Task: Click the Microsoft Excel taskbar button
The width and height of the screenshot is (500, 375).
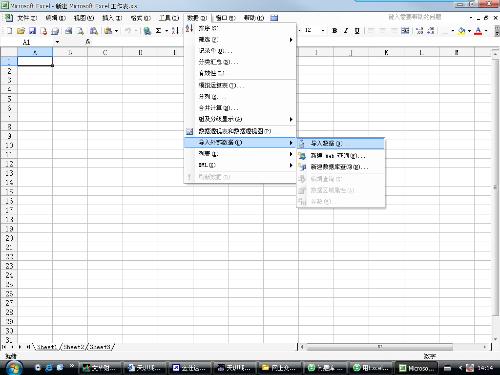Action: point(417,368)
